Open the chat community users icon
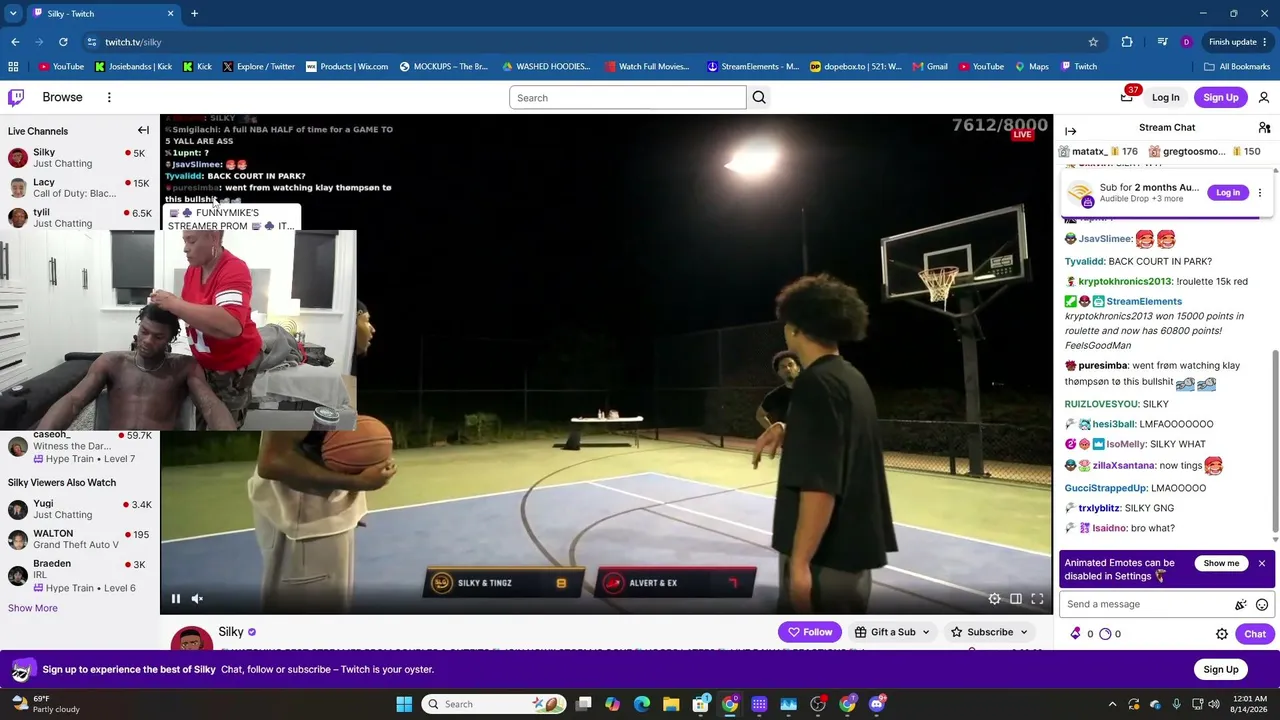The width and height of the screenshot is (1280, 720). click(1264, 128)
